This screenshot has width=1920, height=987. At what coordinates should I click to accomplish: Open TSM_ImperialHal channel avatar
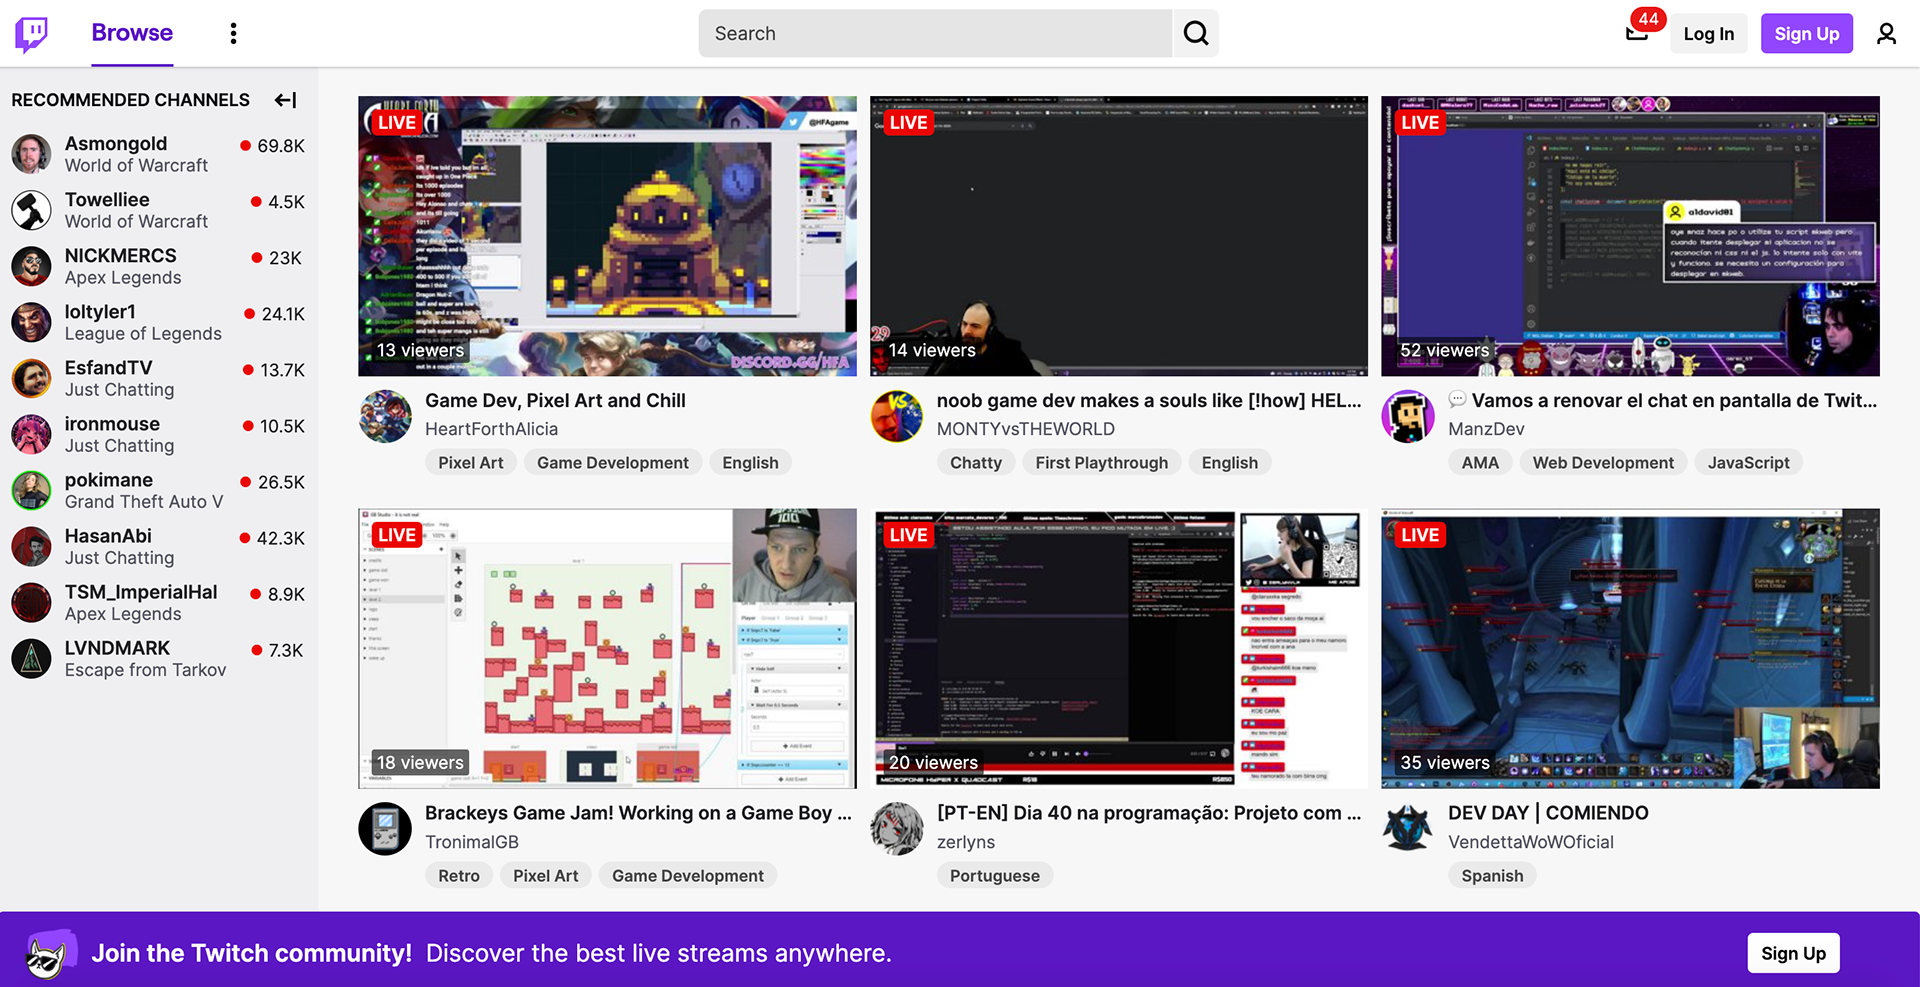click(x=32, y=602)
